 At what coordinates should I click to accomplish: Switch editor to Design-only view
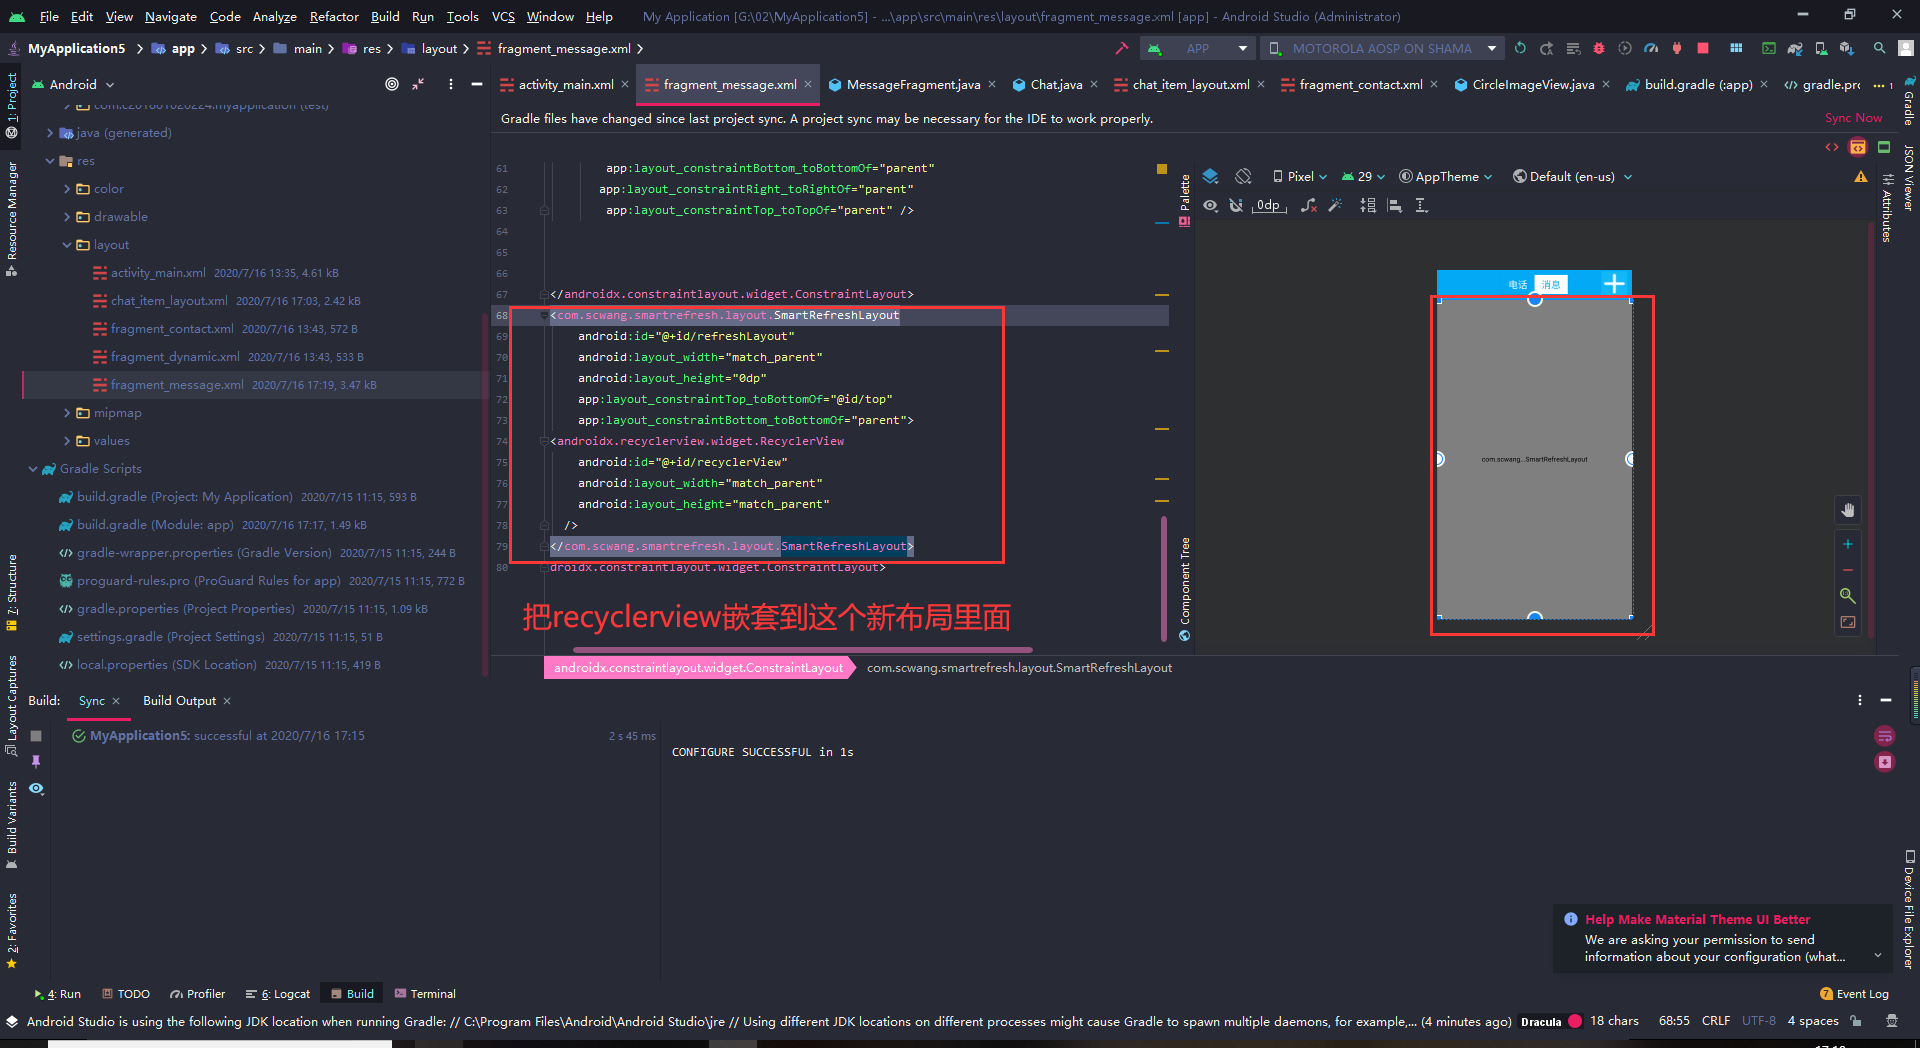click(x=1884, y=147)
